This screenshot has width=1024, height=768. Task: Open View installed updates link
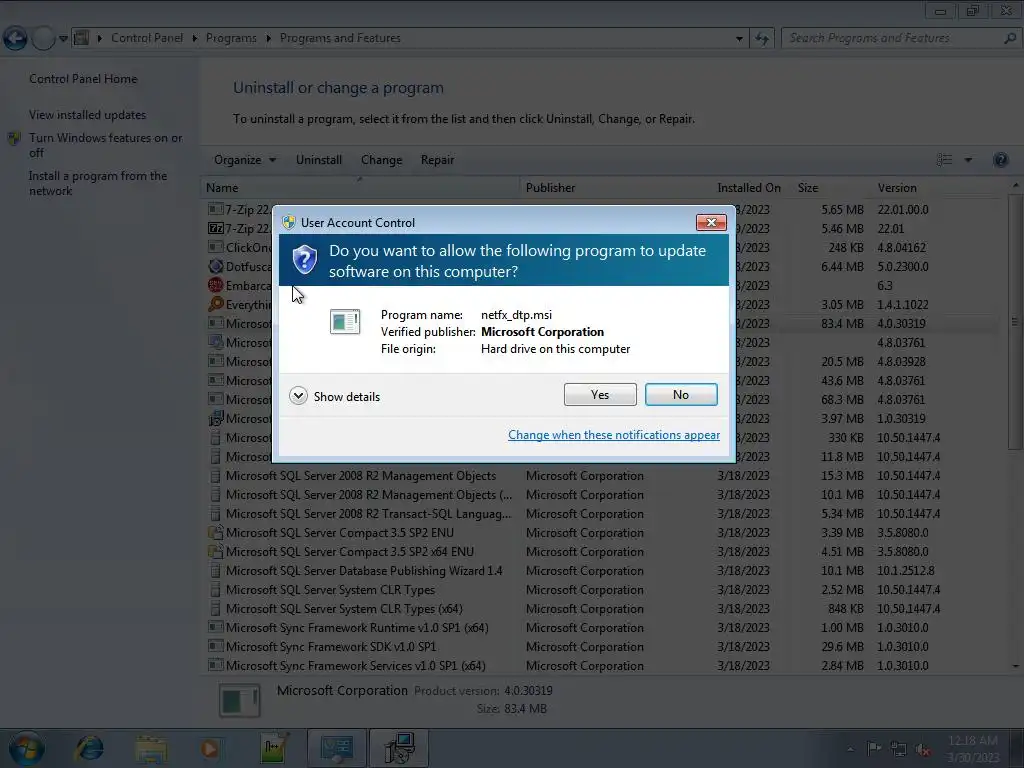[x=88, y=115]
